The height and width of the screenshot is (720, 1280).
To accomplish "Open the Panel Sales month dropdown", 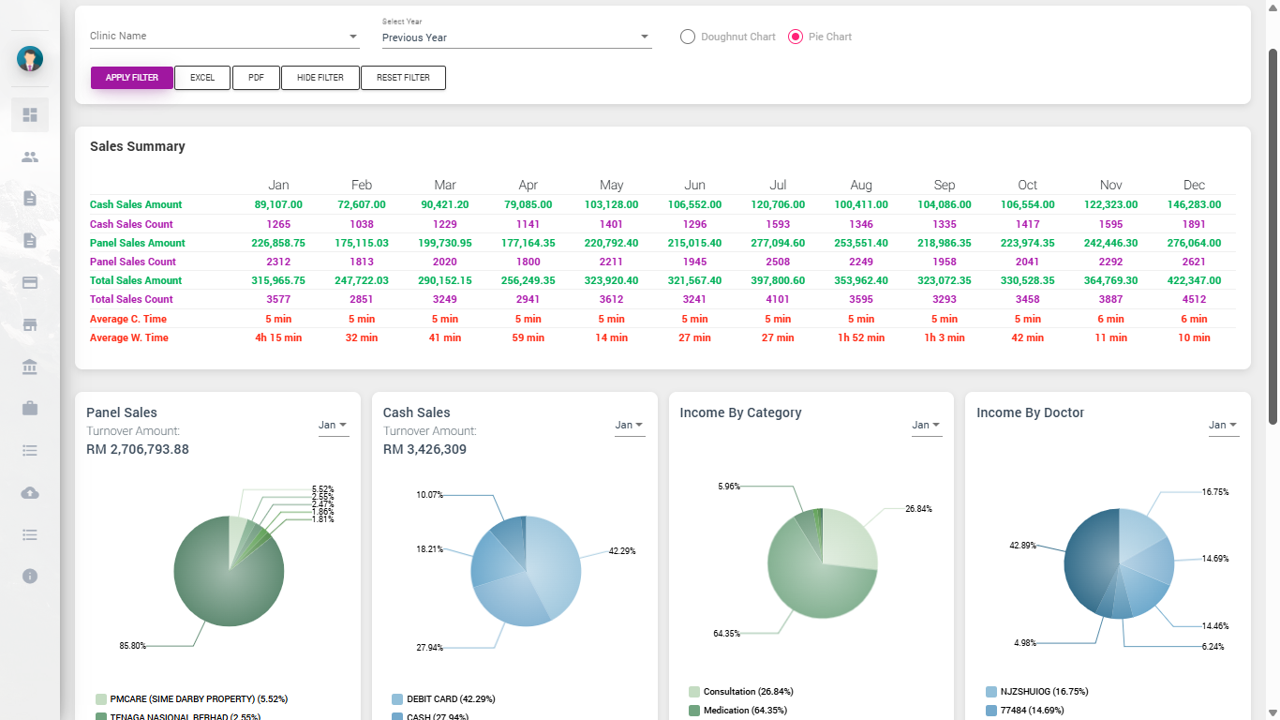I will click(x=333, y=426).
